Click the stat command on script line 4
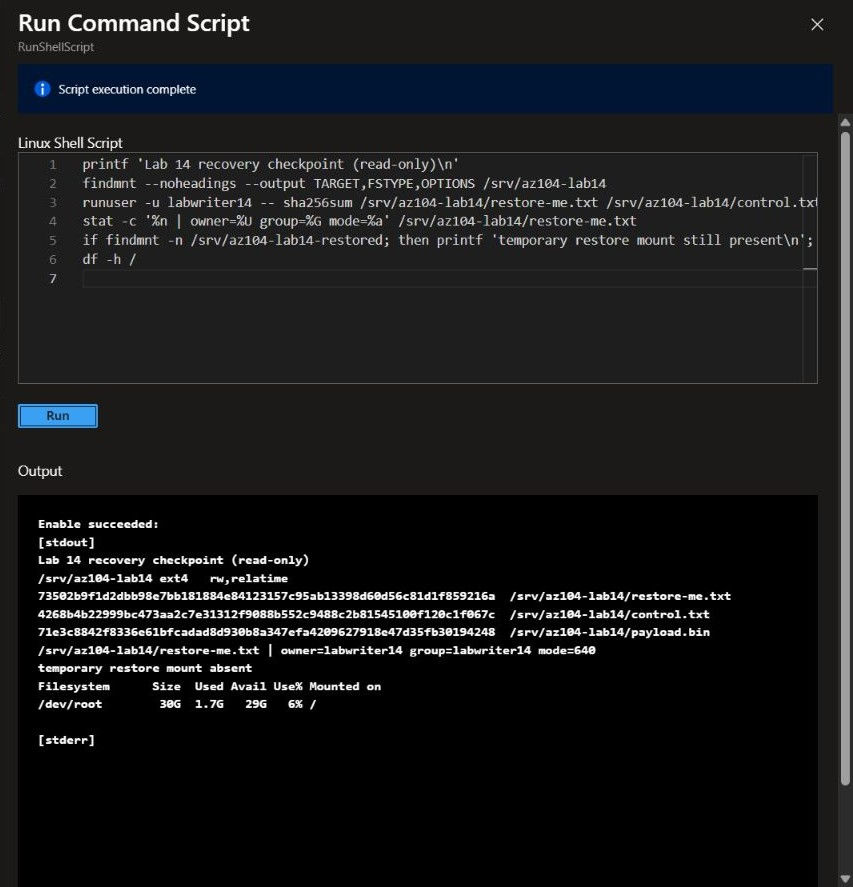 (x=359, y=221)
